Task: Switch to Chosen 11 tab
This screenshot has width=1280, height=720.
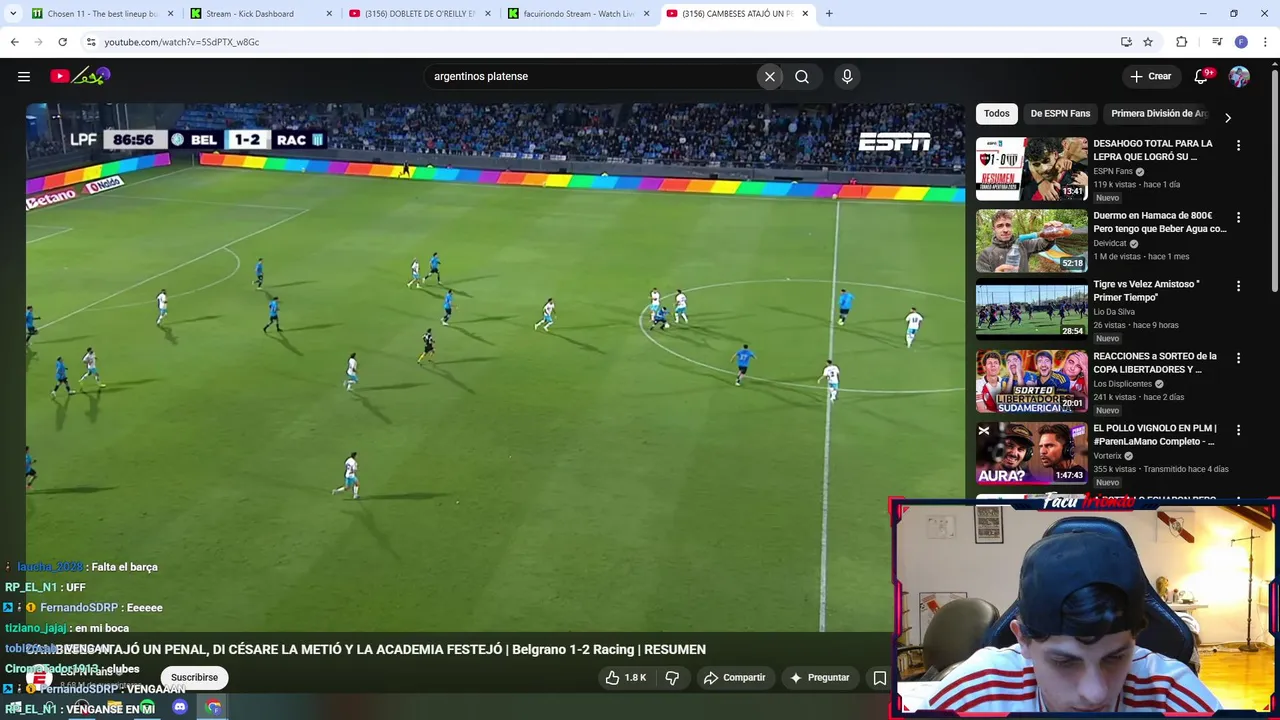Action: (103, 14)
